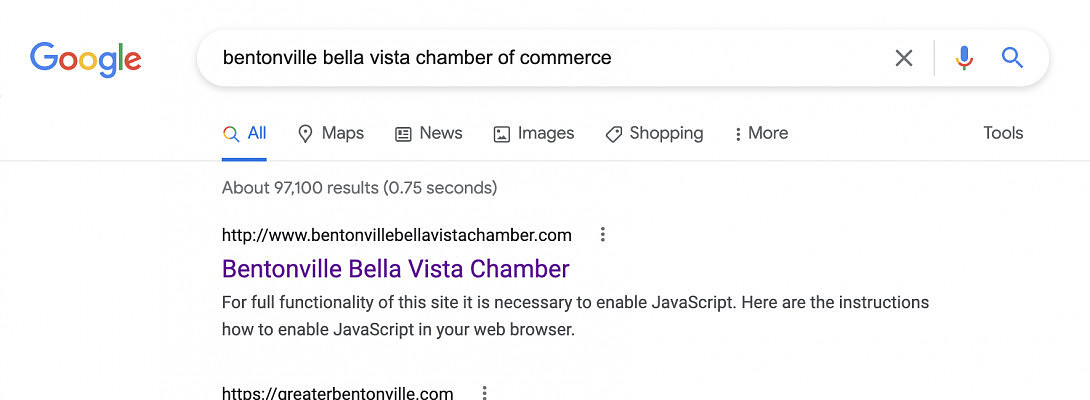Image resolution: width=1090 pixels, height=400 pixels.
Task: Click the bentonvillebellavistachamber.com URL
Action: pos(397,235)
